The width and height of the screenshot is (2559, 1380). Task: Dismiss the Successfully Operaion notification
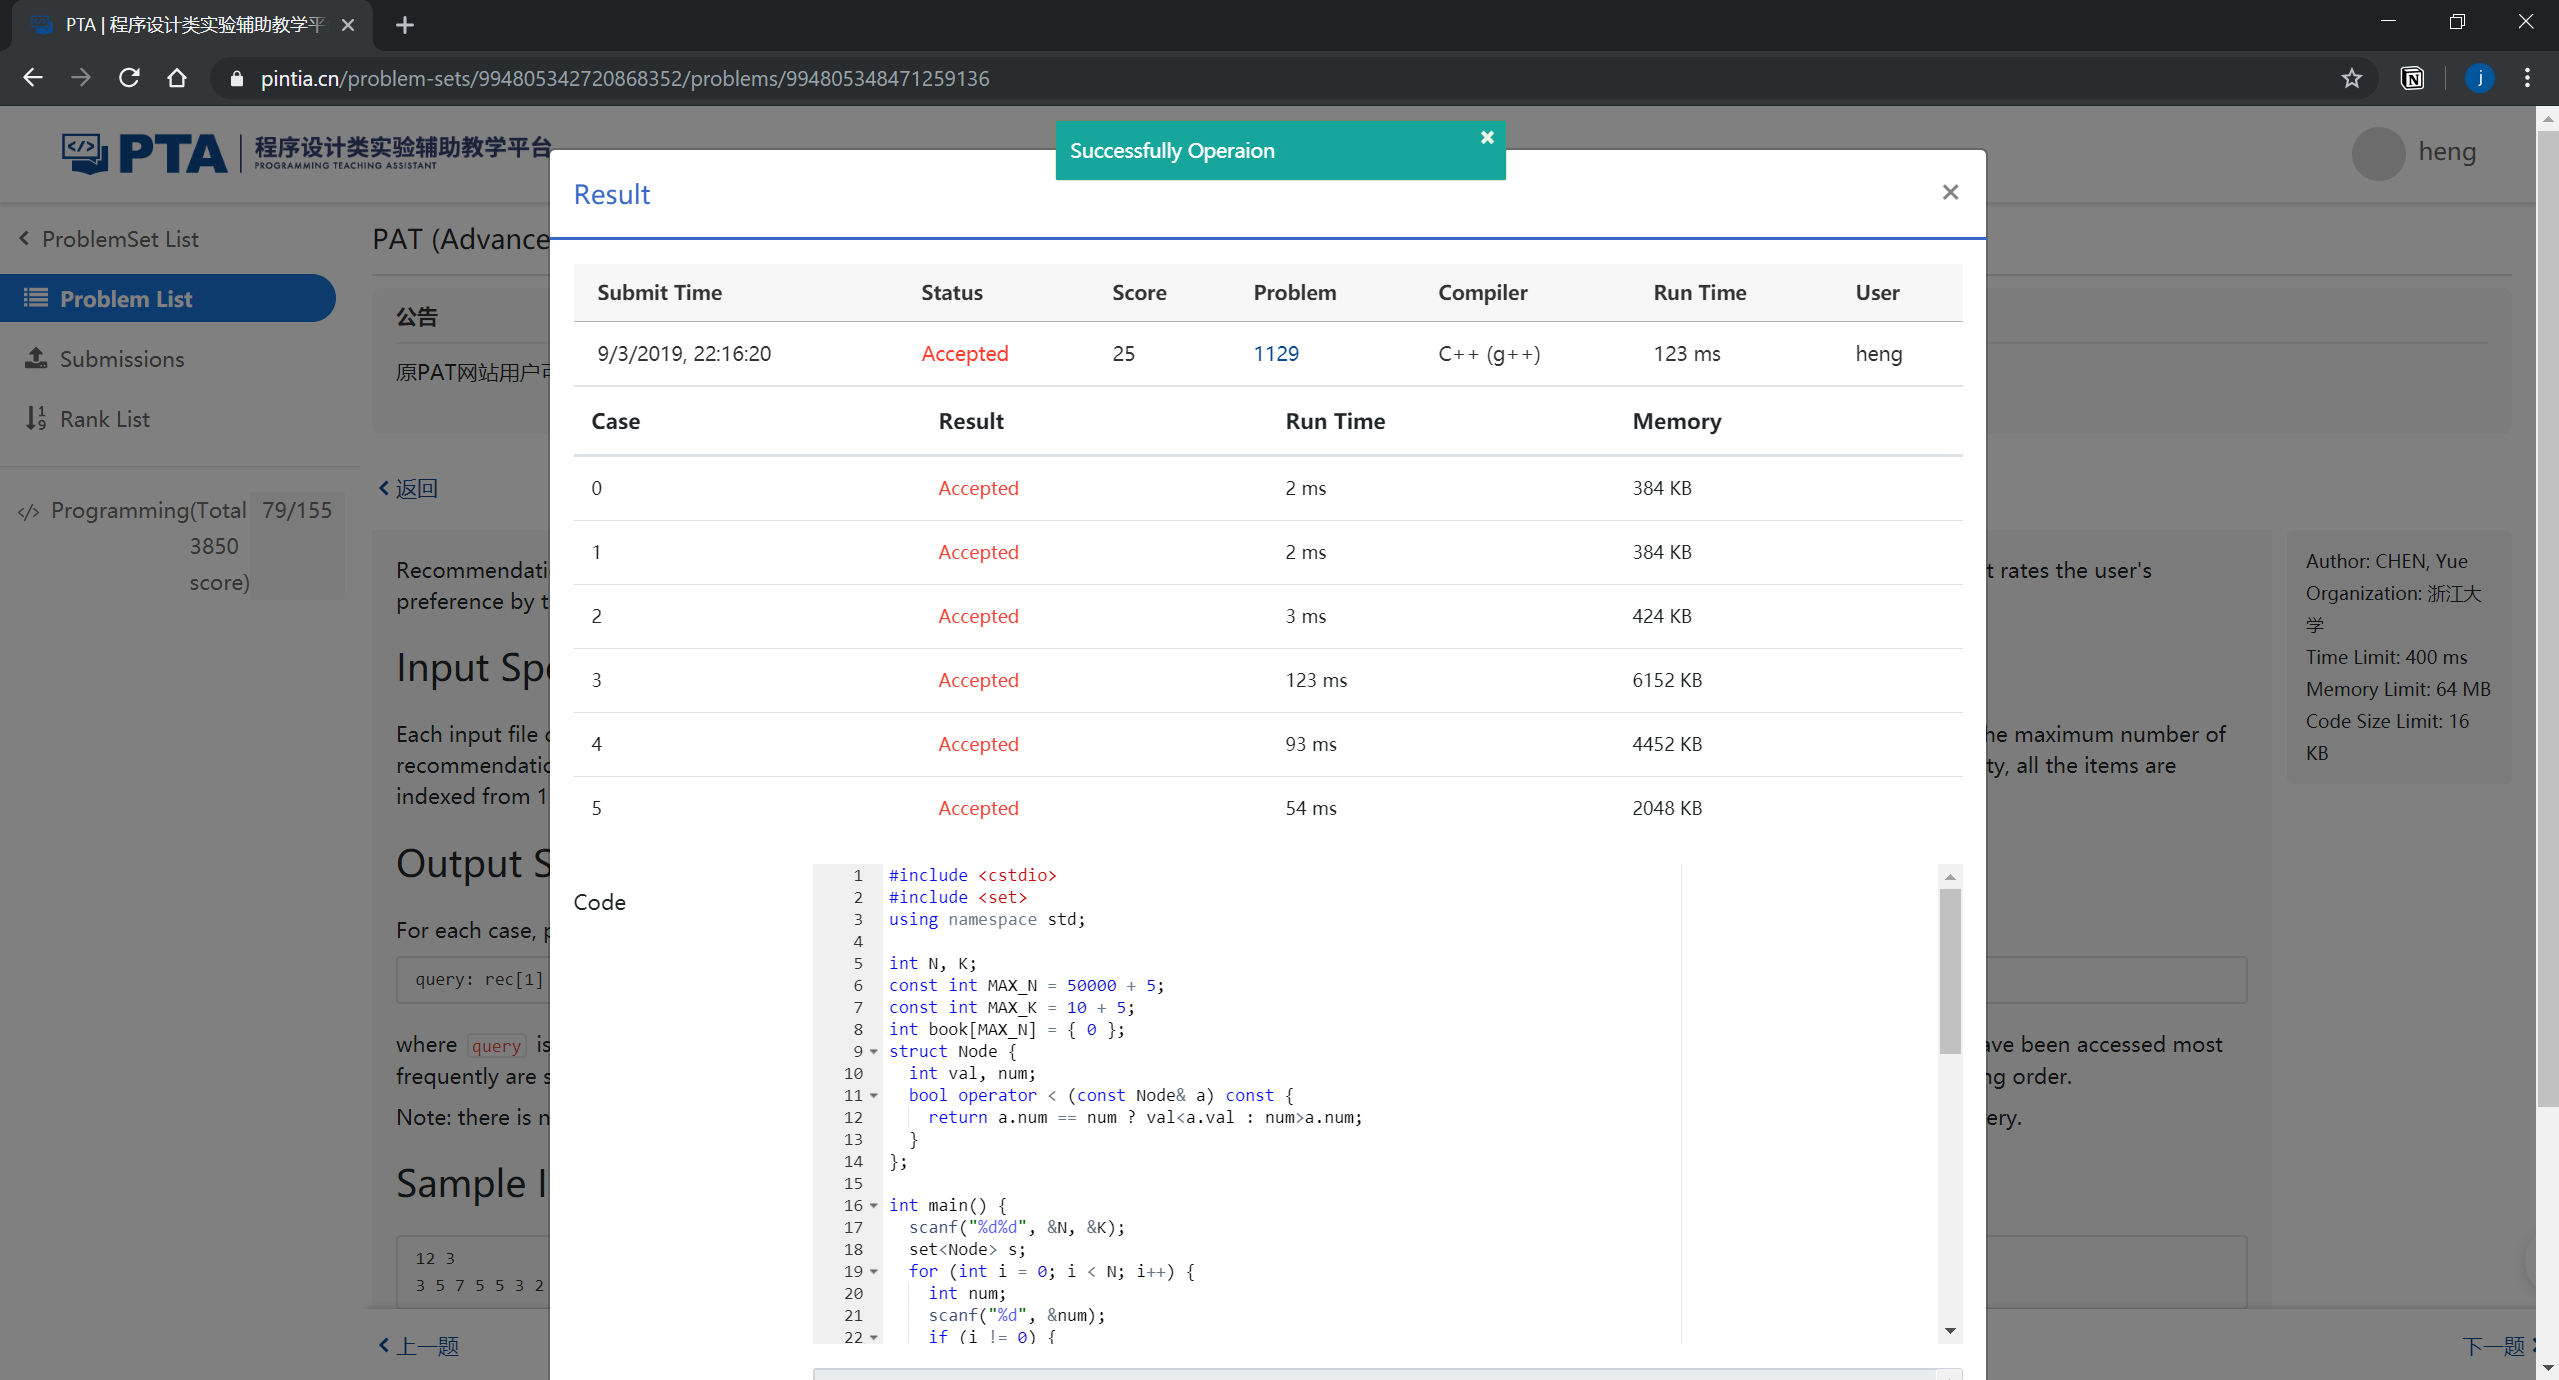pos(1487,137)
